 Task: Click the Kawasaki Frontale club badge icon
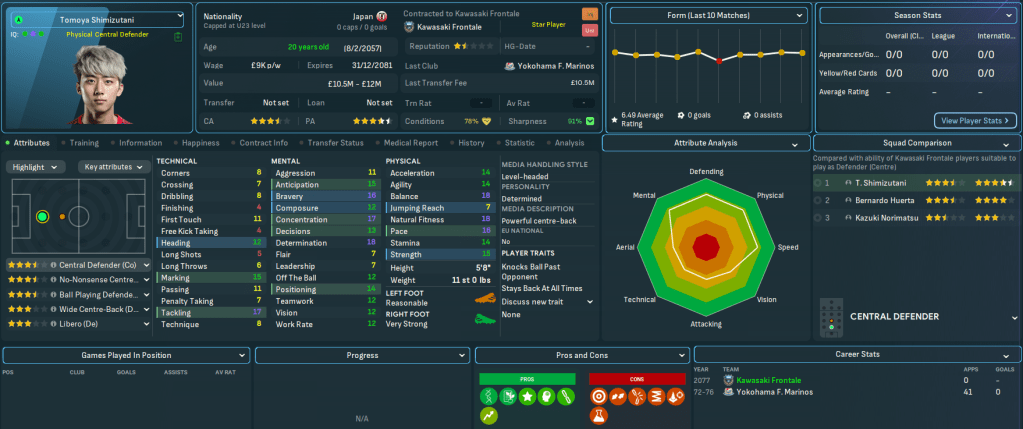pos(409,28)
